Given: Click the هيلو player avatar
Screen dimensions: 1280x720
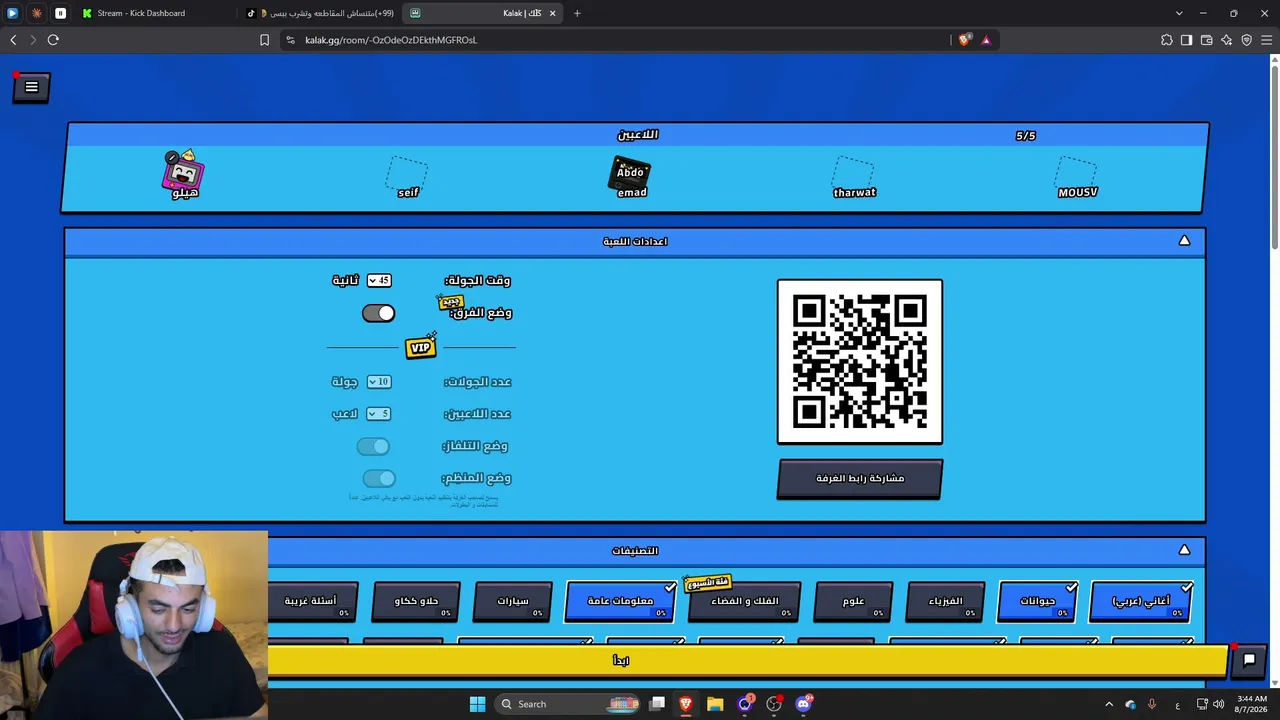Looking at the screenshot, I should [x=184, y=174].
